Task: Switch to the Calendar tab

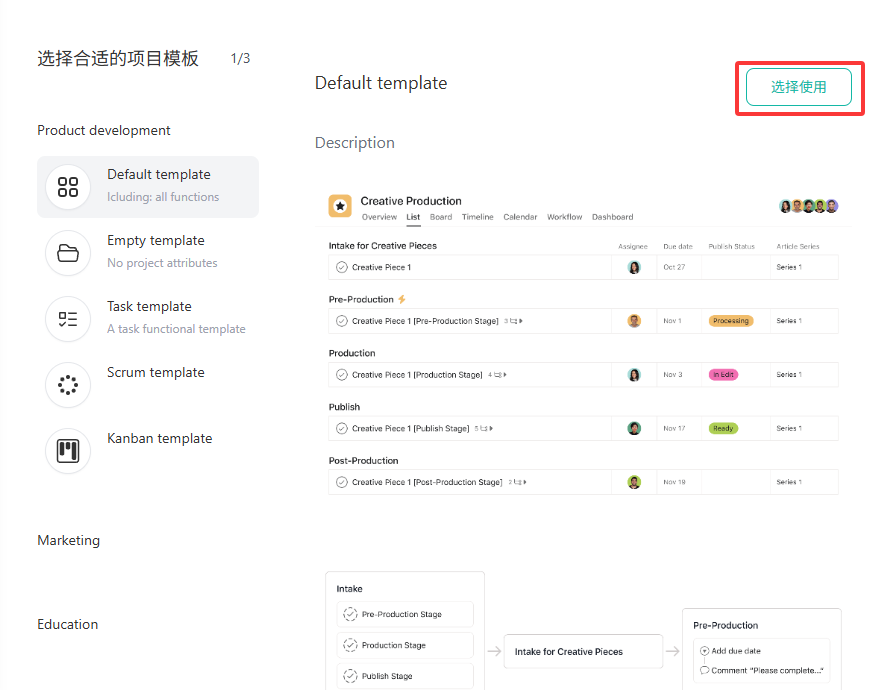Action: click(520, 217)
